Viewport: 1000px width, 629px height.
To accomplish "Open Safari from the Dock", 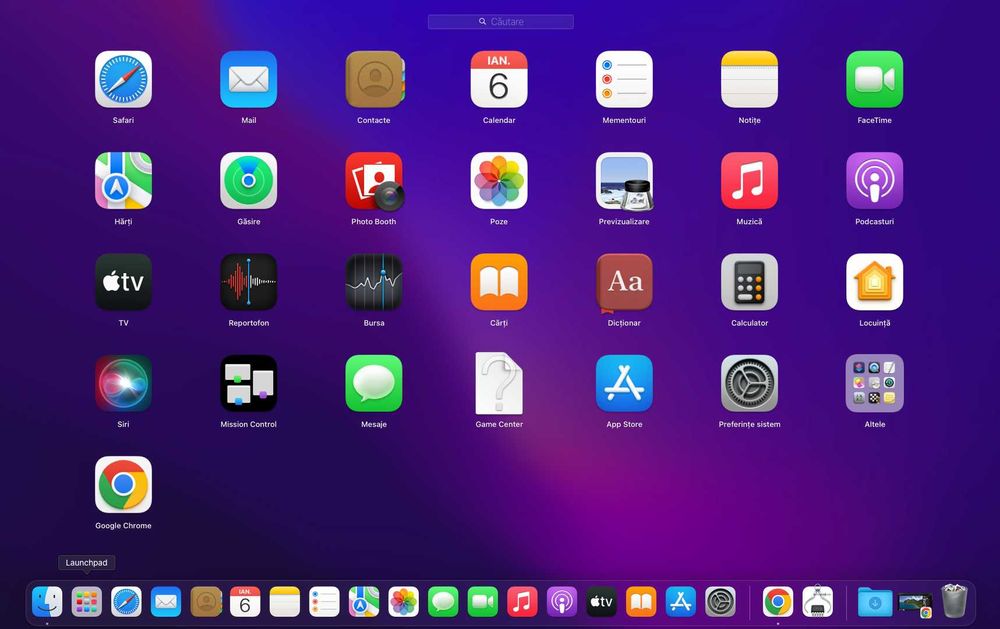I will (x=126, y=602).
